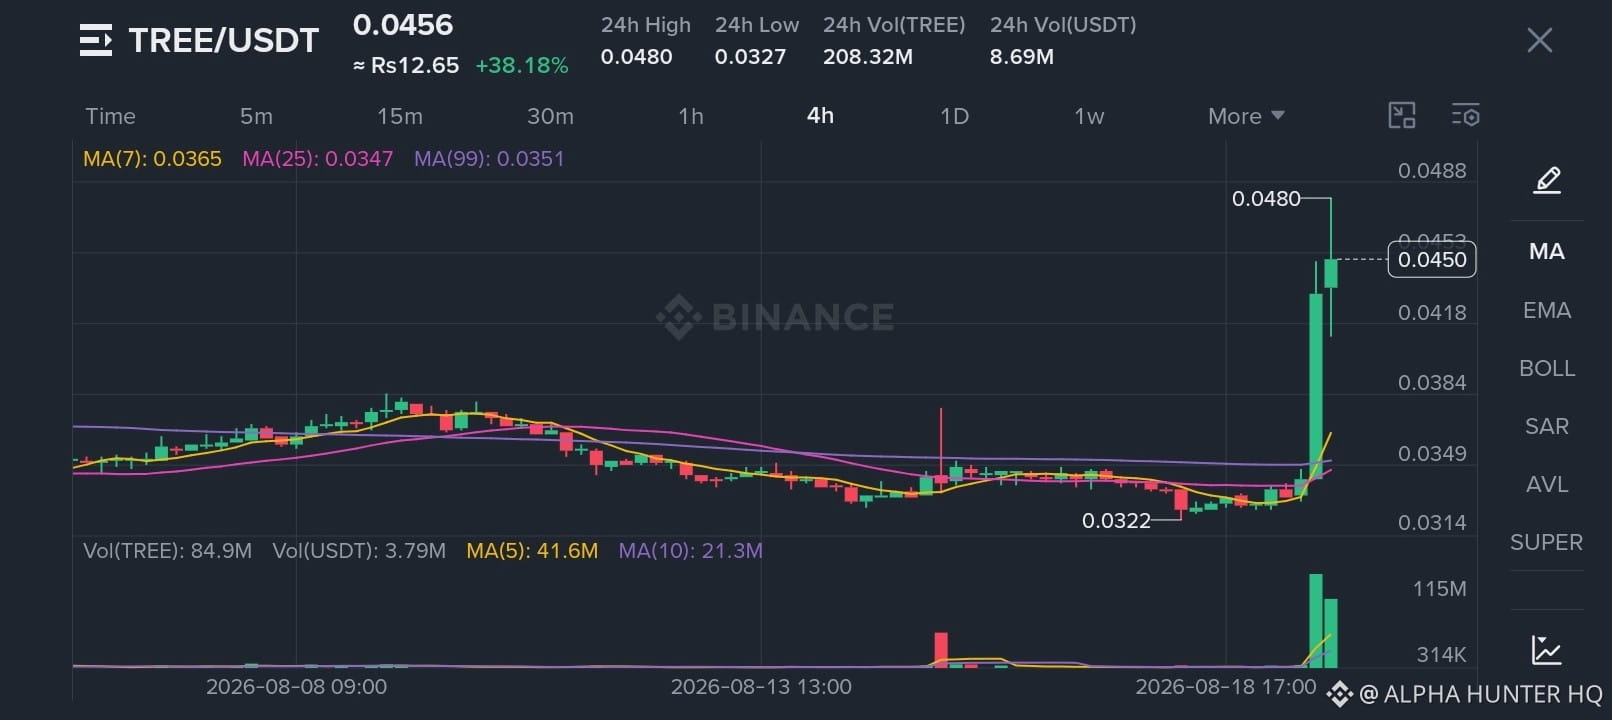Click the volume MA(5): 41.6M legend
Screen dimensions: 1612x720
click(532, 551)
